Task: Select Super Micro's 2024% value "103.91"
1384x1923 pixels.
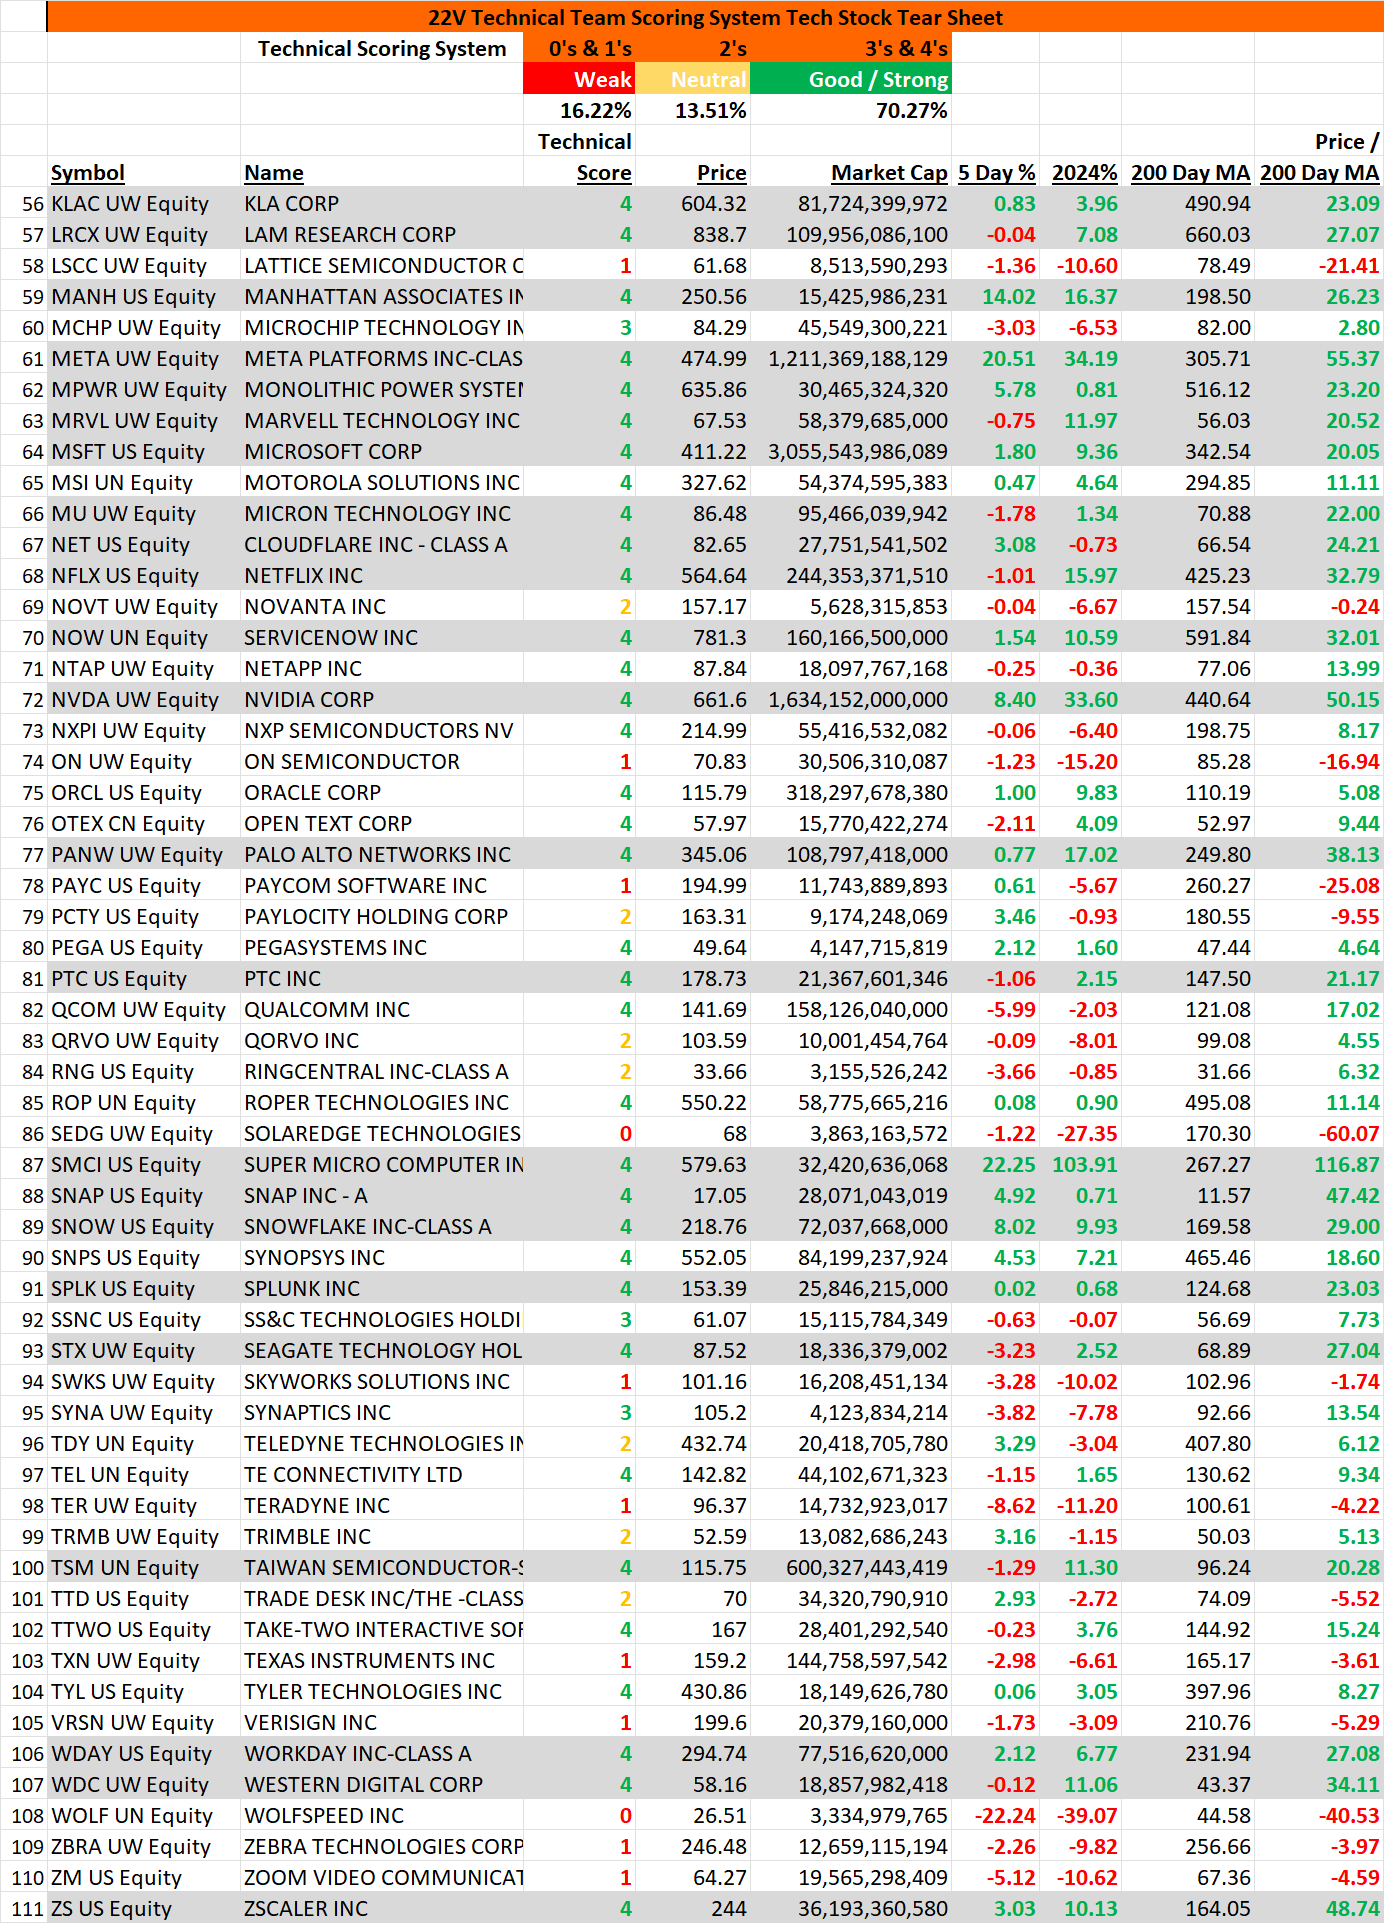Action: point(1081,1164)
